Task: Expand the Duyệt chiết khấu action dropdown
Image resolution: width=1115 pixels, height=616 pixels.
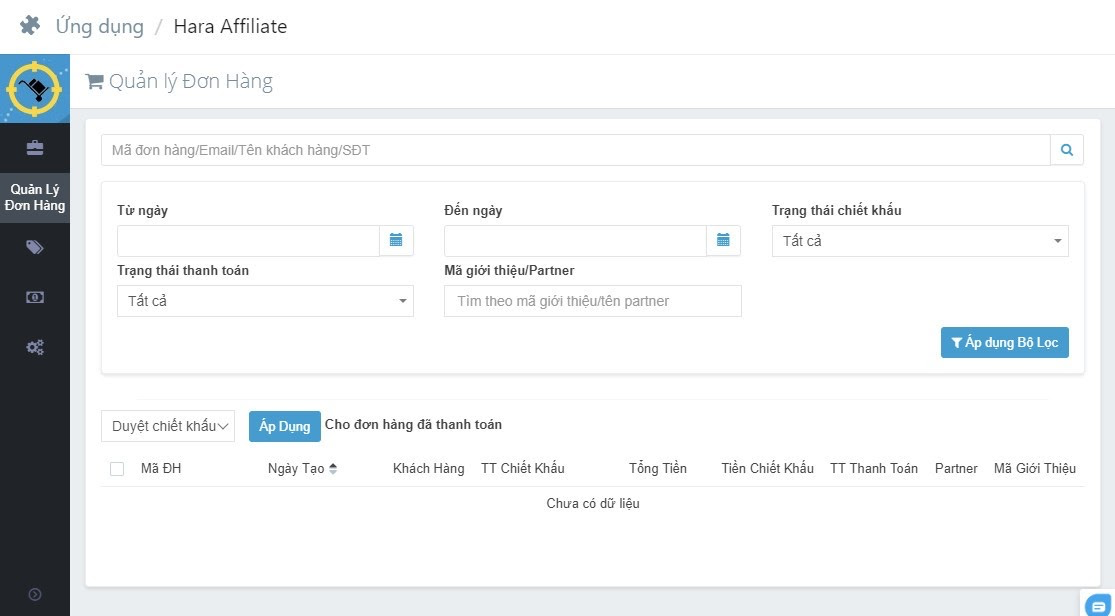Action: click(x=168, y=426)
